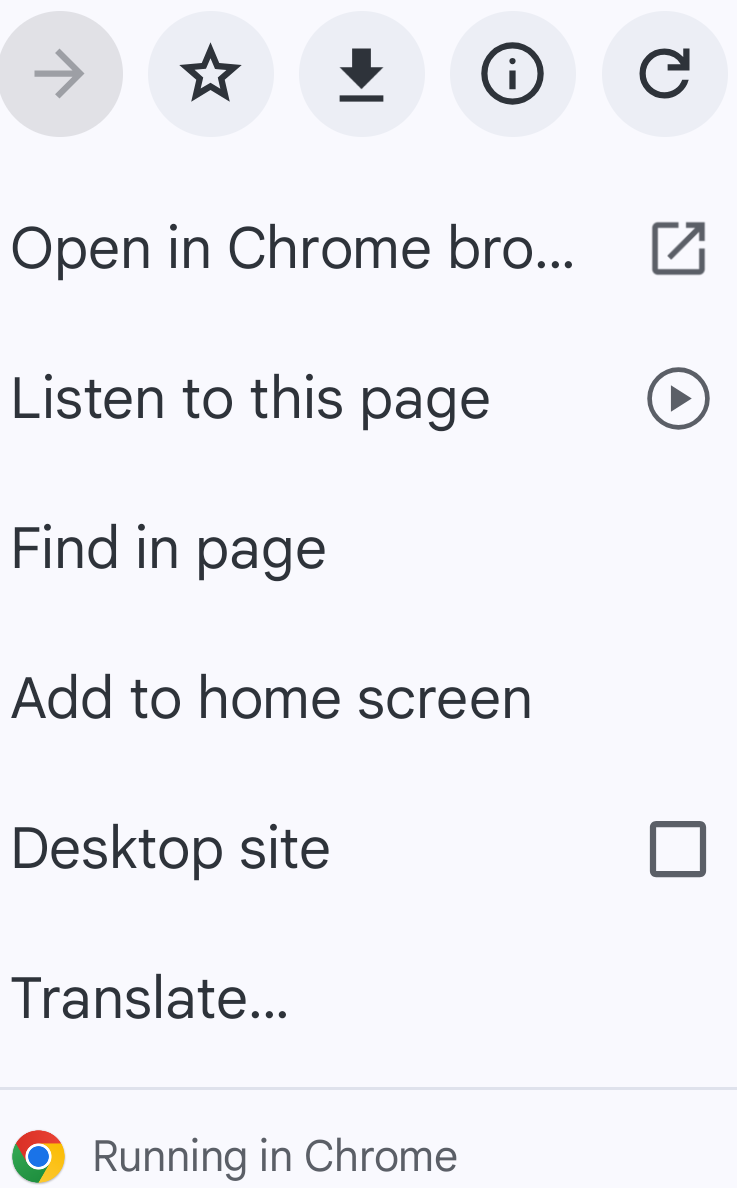The image size is (737, 1188).
Task: Choose "Add to home screen"
Action: tap(271, 698)
